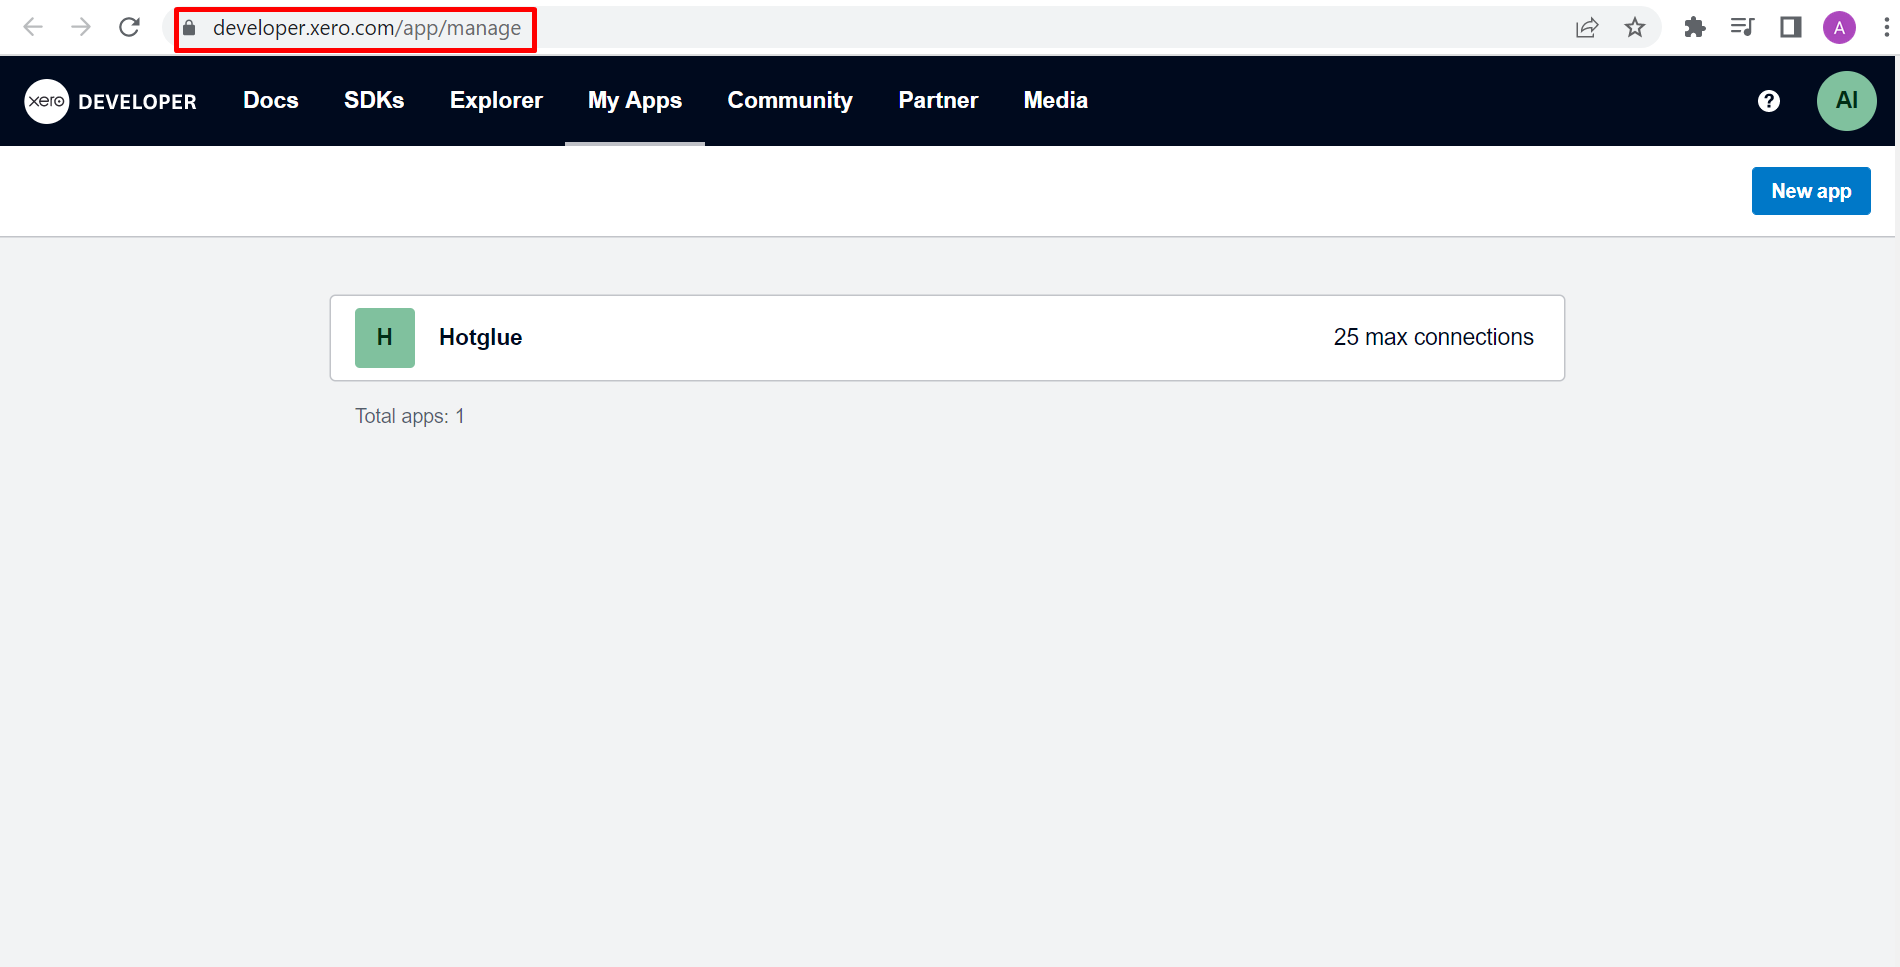The width and height of the screenshot is (1900, 967).
Task: Click the browser forward arrow
Action: [x=81, y=27]
